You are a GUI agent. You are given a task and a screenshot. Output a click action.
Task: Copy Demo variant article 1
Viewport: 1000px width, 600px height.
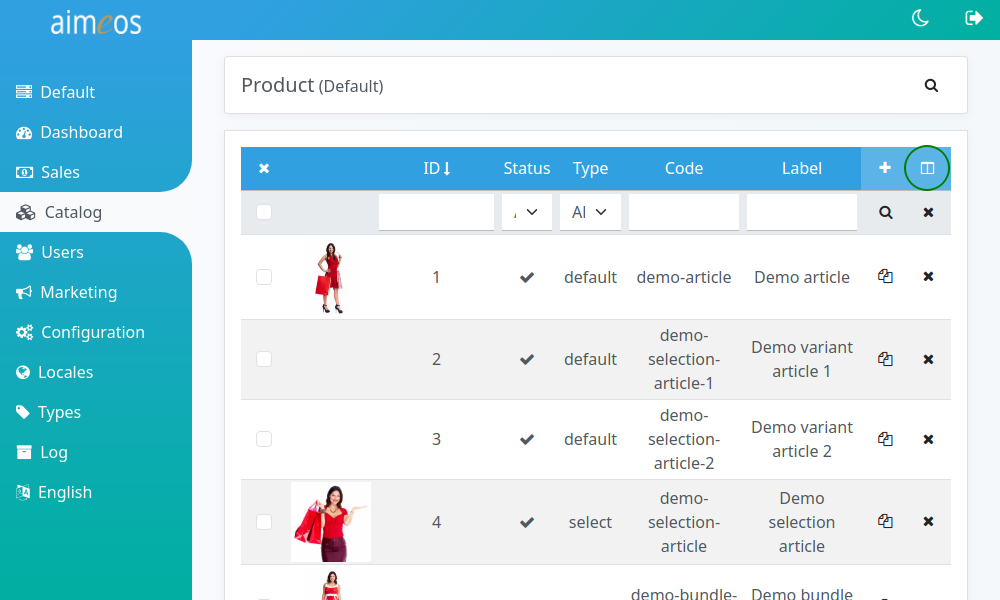click(x=885, y=359)
